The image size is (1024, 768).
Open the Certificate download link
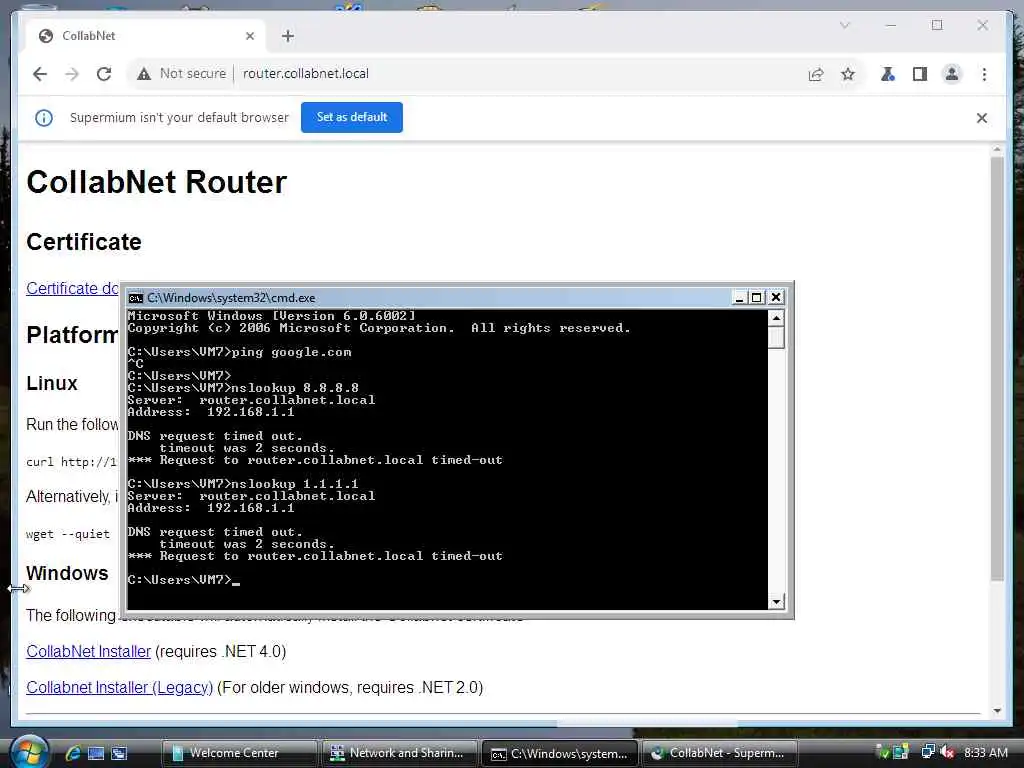[72, 289]
